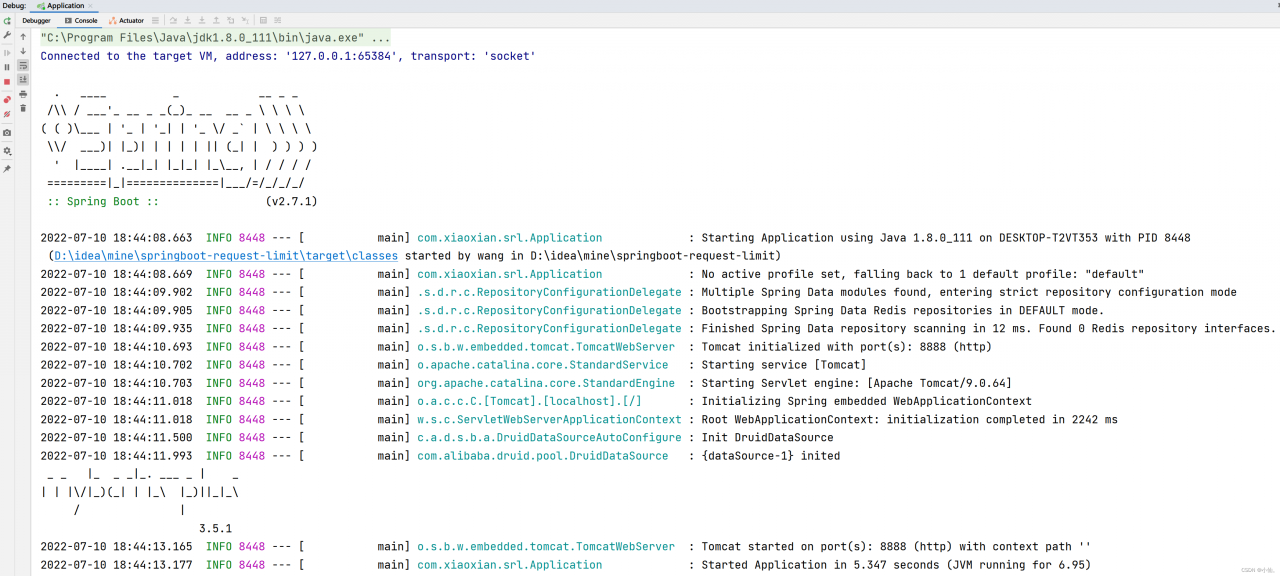This screenshot has width=1280, height=576.
Task: Click the Step Out icon
Action: [x=216, y=20]
